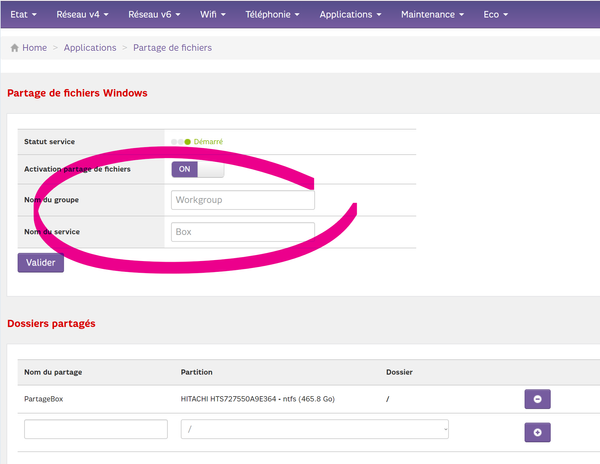Go to Applications breadcrumb link
Screen dimensions: 600x464
(x=89, y=47)
